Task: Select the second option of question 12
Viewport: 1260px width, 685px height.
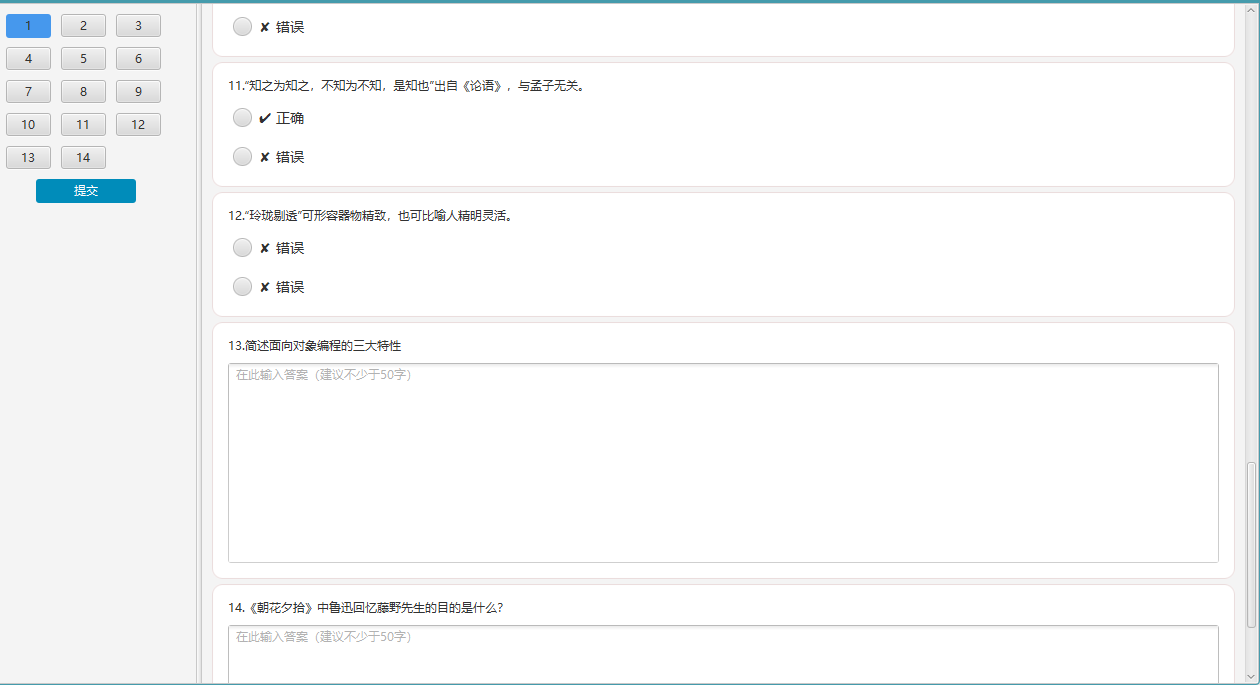Action: pos(242,287)
